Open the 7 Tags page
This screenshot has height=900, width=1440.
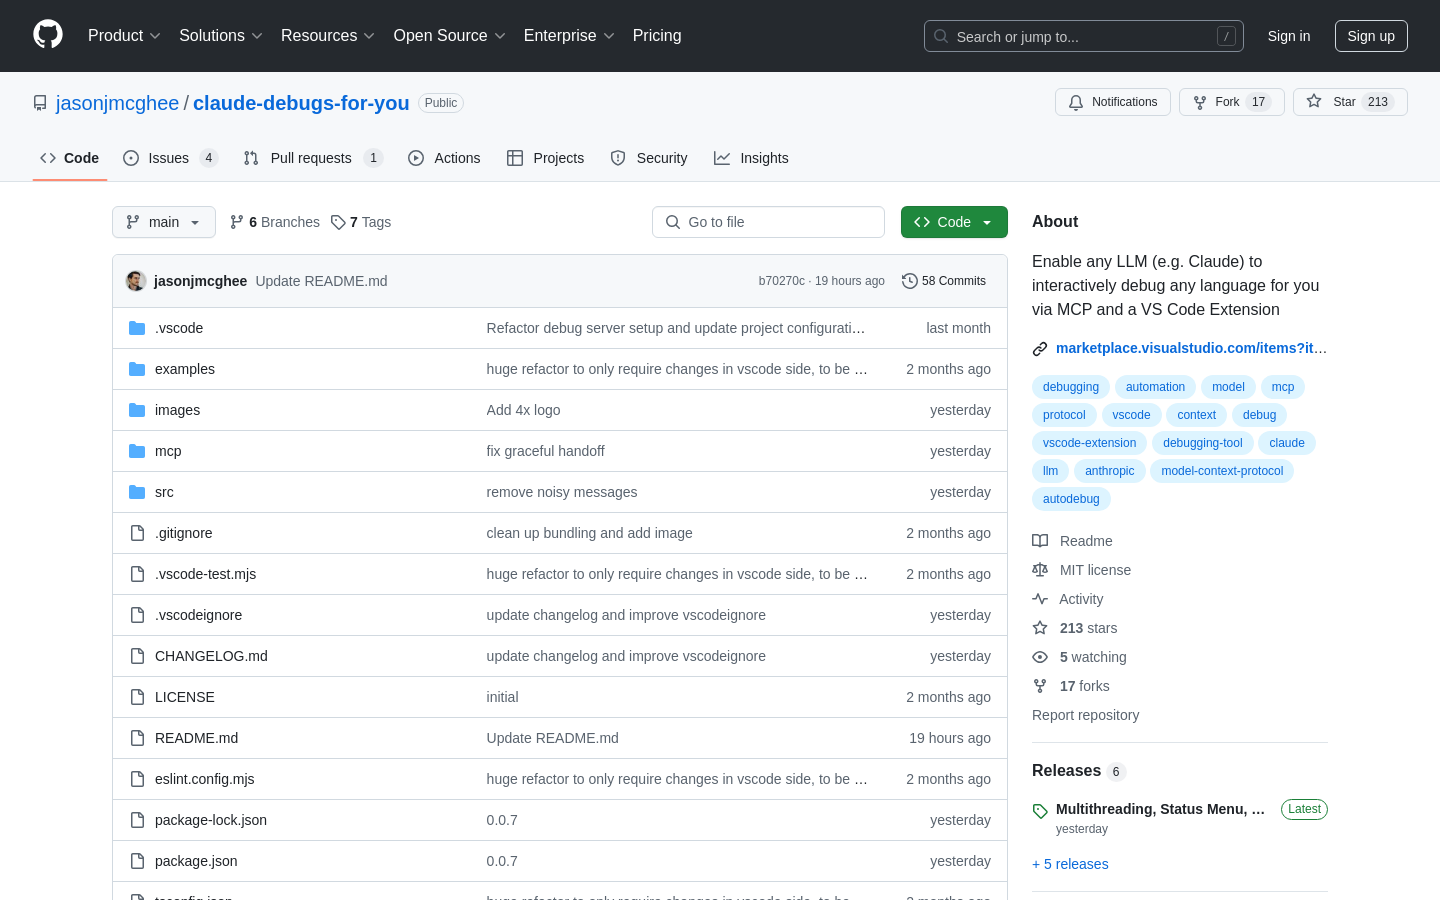pos(361,222)
